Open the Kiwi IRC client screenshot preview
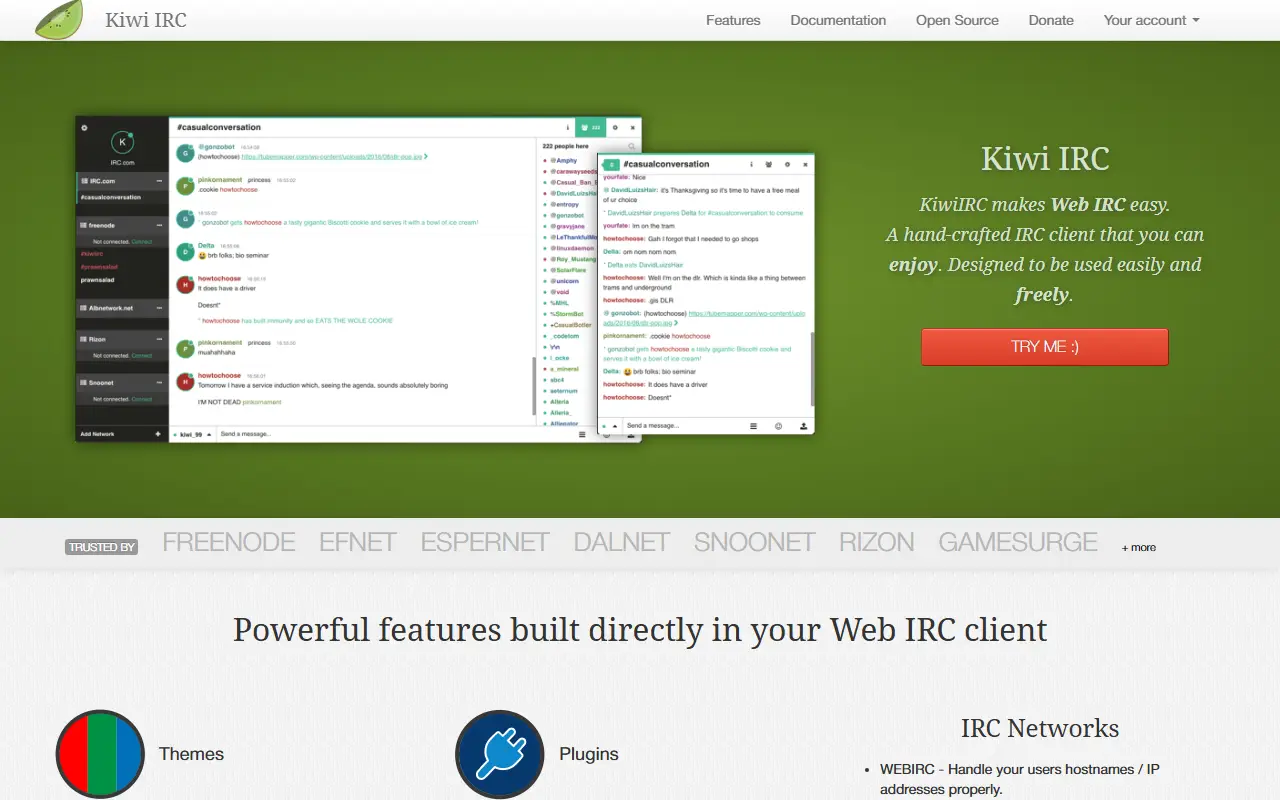This screenshot has height=800, width=1280. pos(446,279)
